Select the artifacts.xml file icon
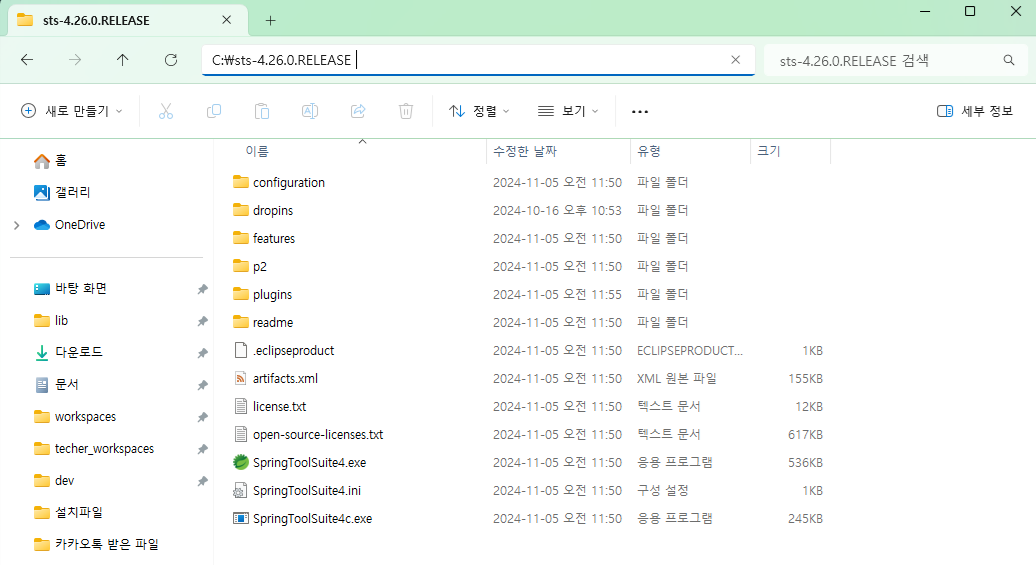 (241, 378)
